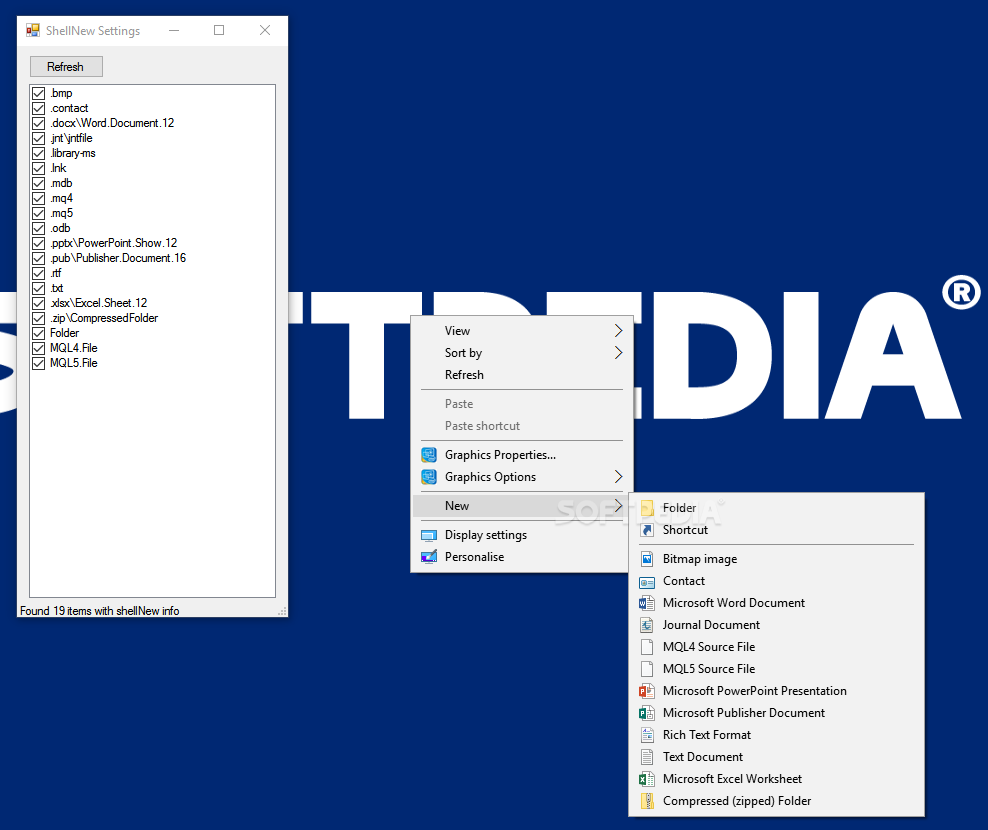
Task: Click the Contact card icon
Action: [x=647, y=582]
